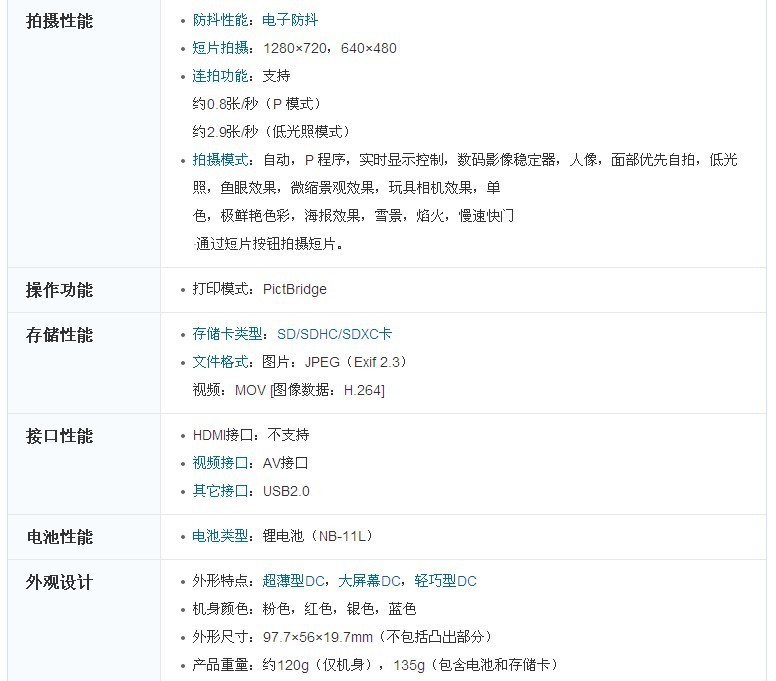This screenshot has height=681, width=776.
Task: Click the USB2.0 value text
Action: coord(286,491)
